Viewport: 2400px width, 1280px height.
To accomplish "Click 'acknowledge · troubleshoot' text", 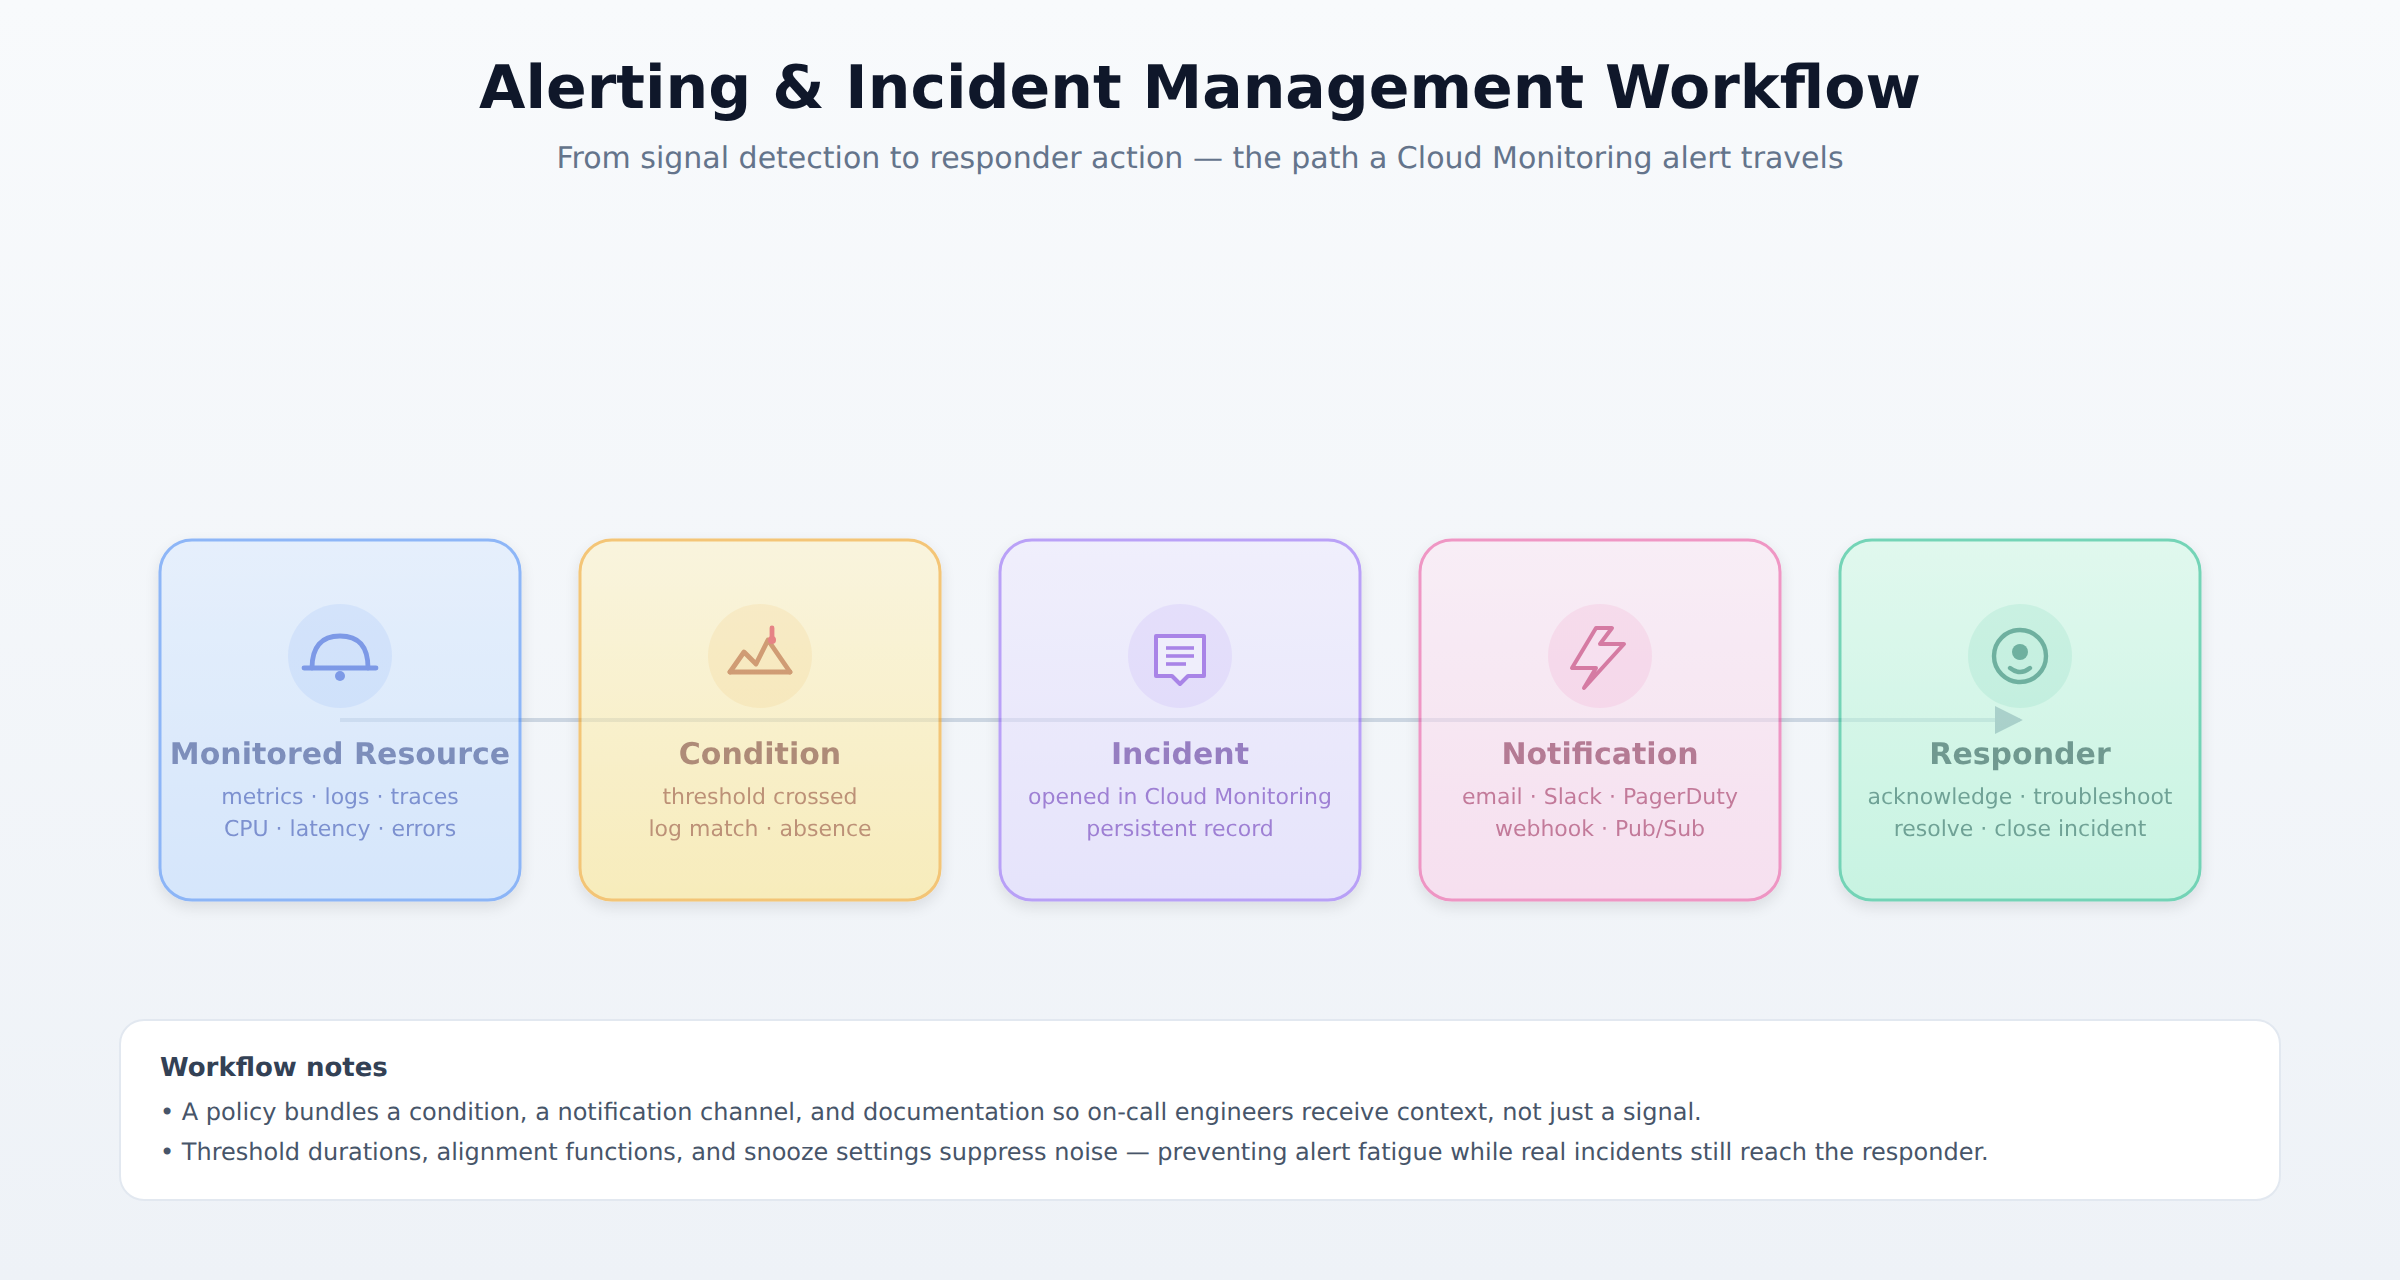I will click(x=2020, y=797).
